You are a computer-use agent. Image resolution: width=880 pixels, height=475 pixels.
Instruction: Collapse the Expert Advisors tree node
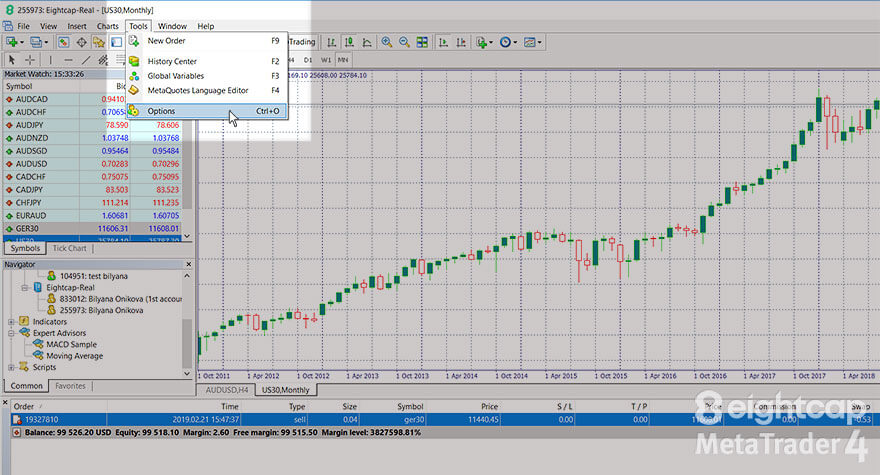tap(11, 333)
